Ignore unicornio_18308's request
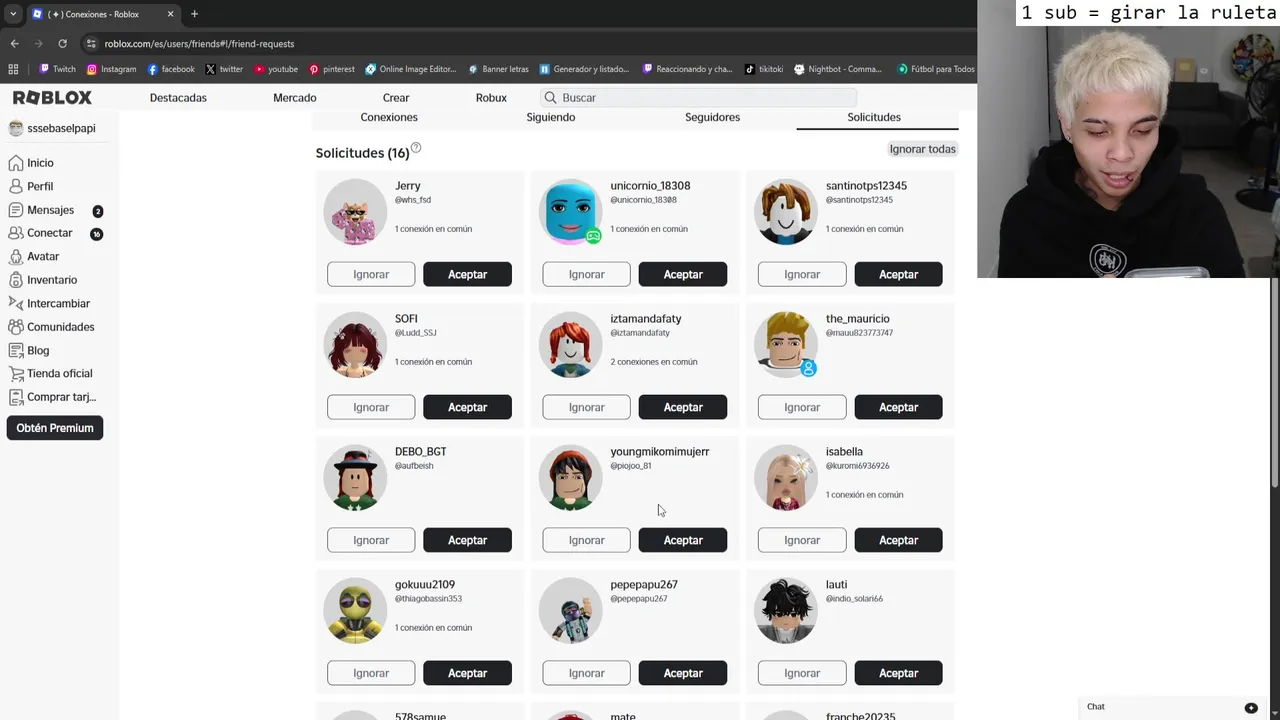The width and height of the screenshot is (1280, 720). tap(587, 274)
